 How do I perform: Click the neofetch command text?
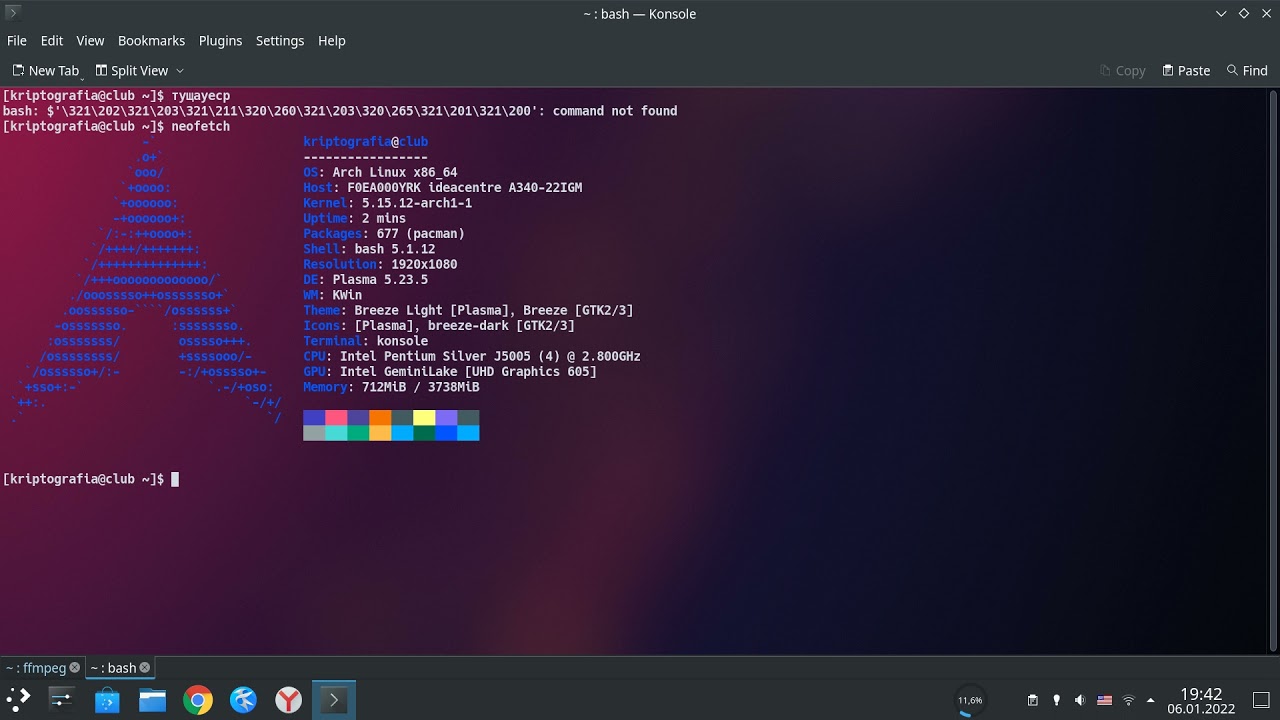point(201,127)
